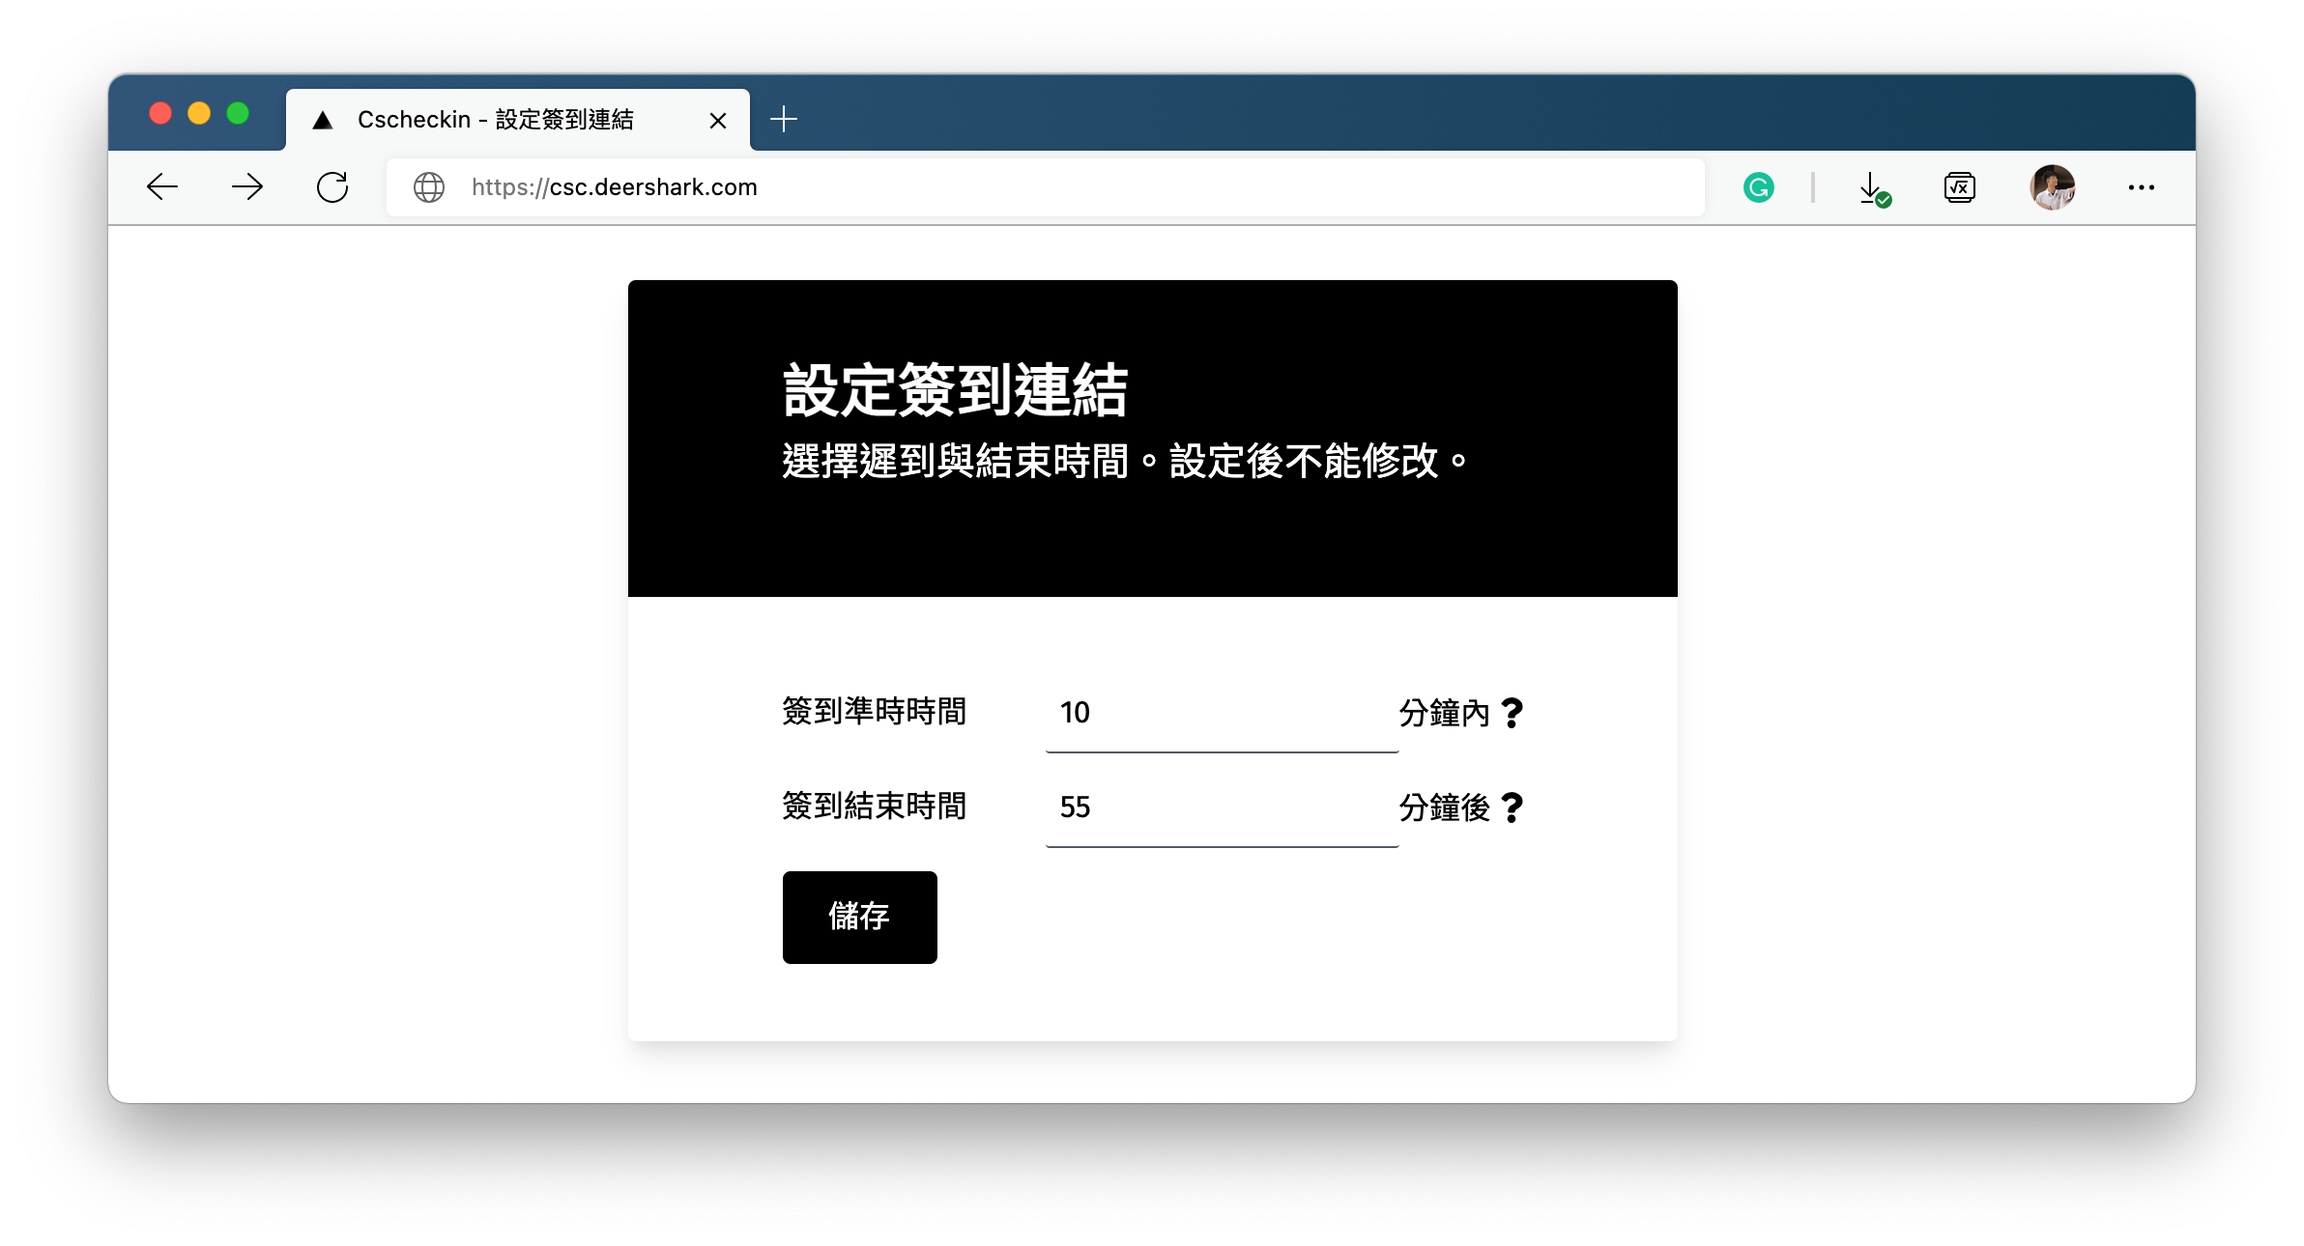Focus the 簽到準時時間 input field
This screenshot has height=1246, width=2304.
point(1220,713)
